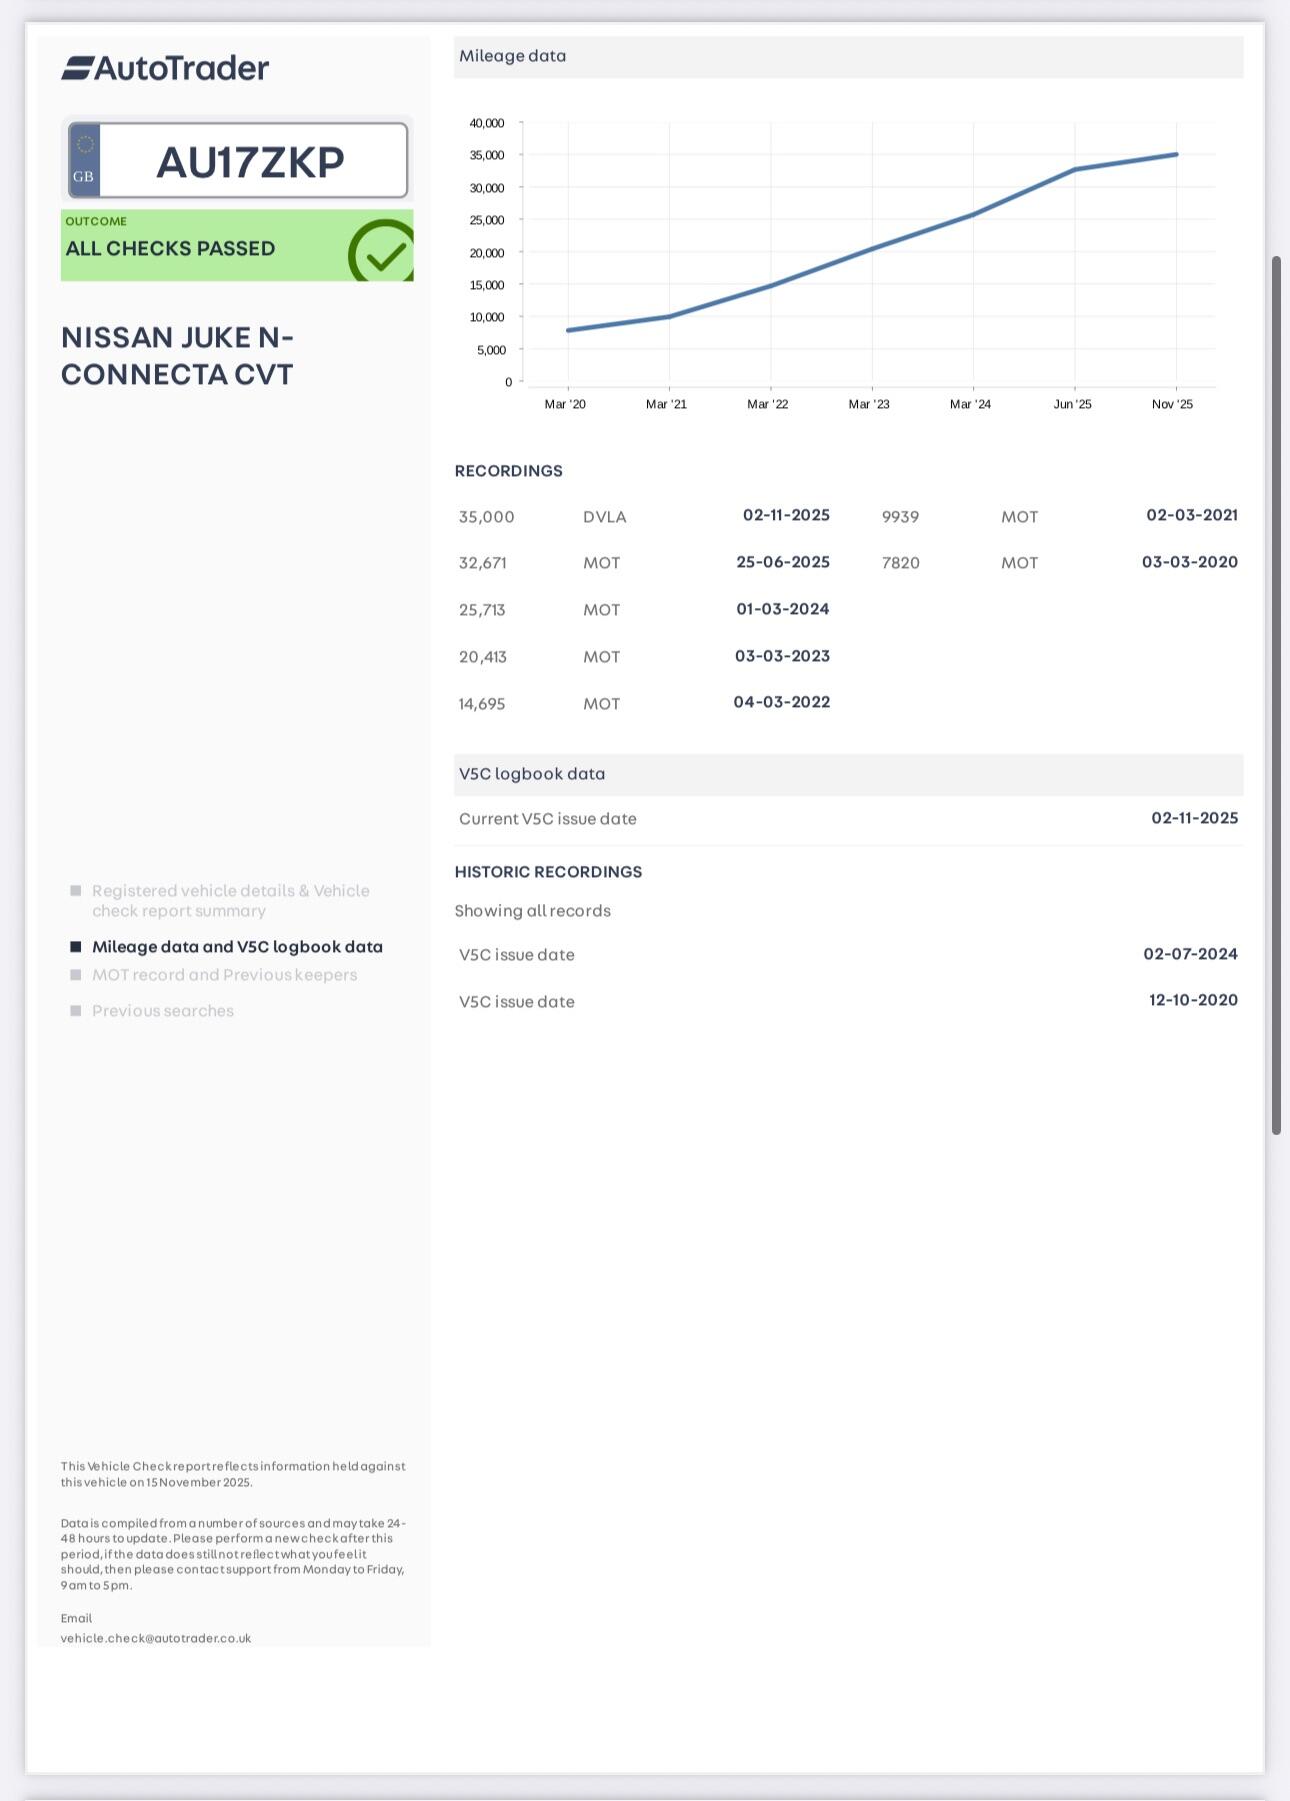Image resolution: width=1290 pixels, height=1801 pixels.
Task: Open Previous searches section
Action: [163, 1010]
